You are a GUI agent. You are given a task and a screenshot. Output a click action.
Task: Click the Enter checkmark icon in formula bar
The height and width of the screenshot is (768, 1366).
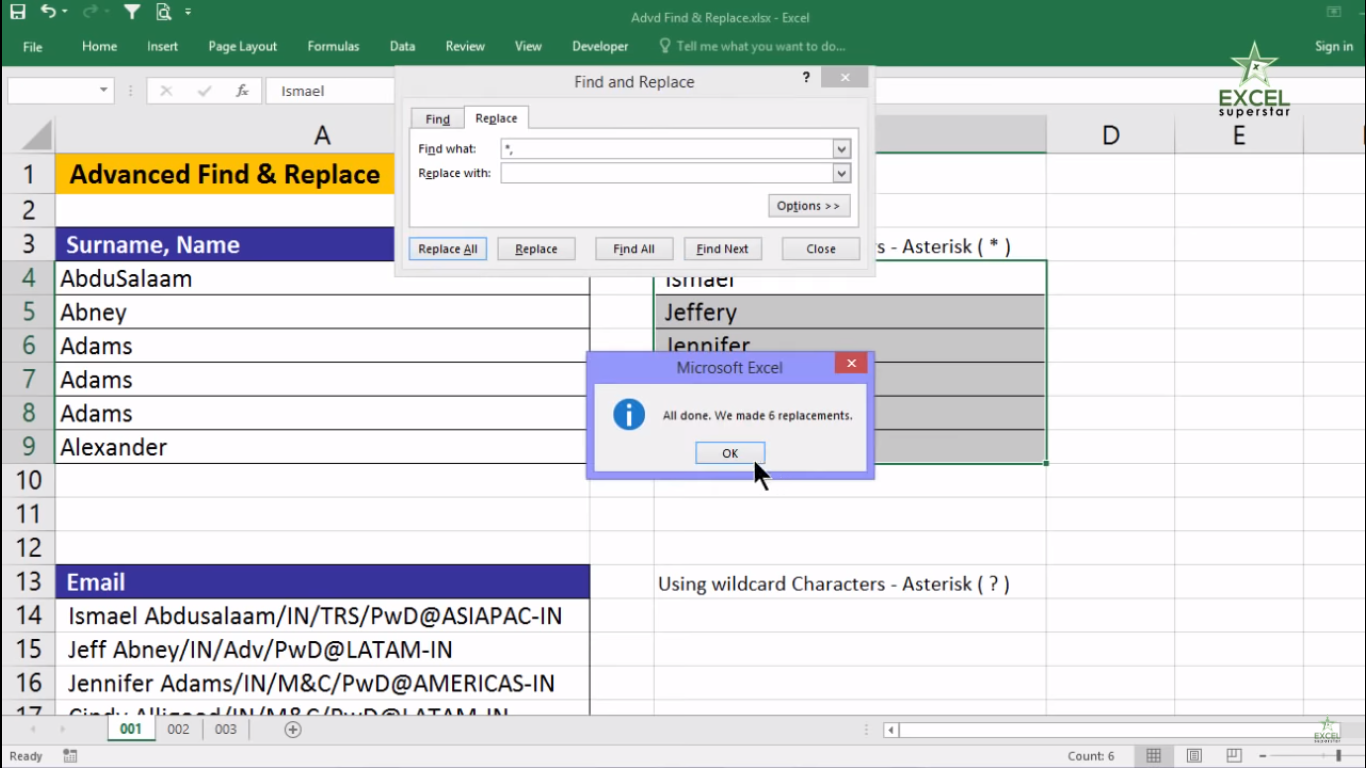coord(204,91)
